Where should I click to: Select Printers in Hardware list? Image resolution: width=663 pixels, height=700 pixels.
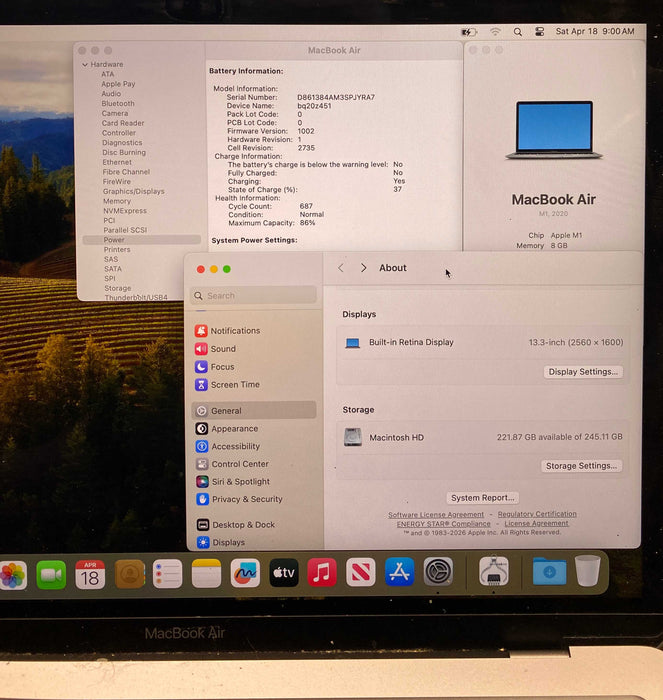tap(117, 250)
